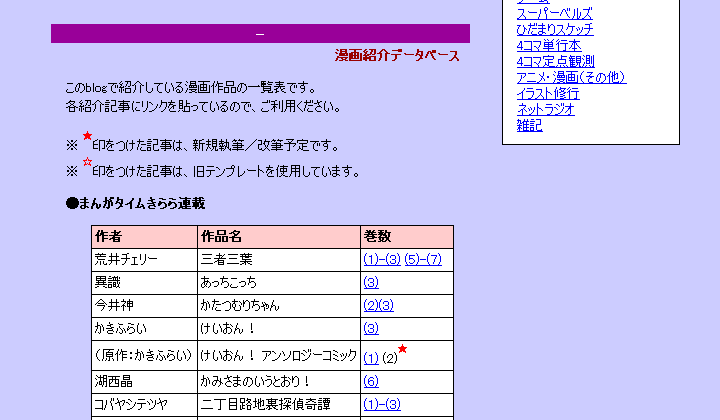The height and width of the screenshot is (420, 720).
Task: Click the 作品名 column header
Action: tap(279, 237)
